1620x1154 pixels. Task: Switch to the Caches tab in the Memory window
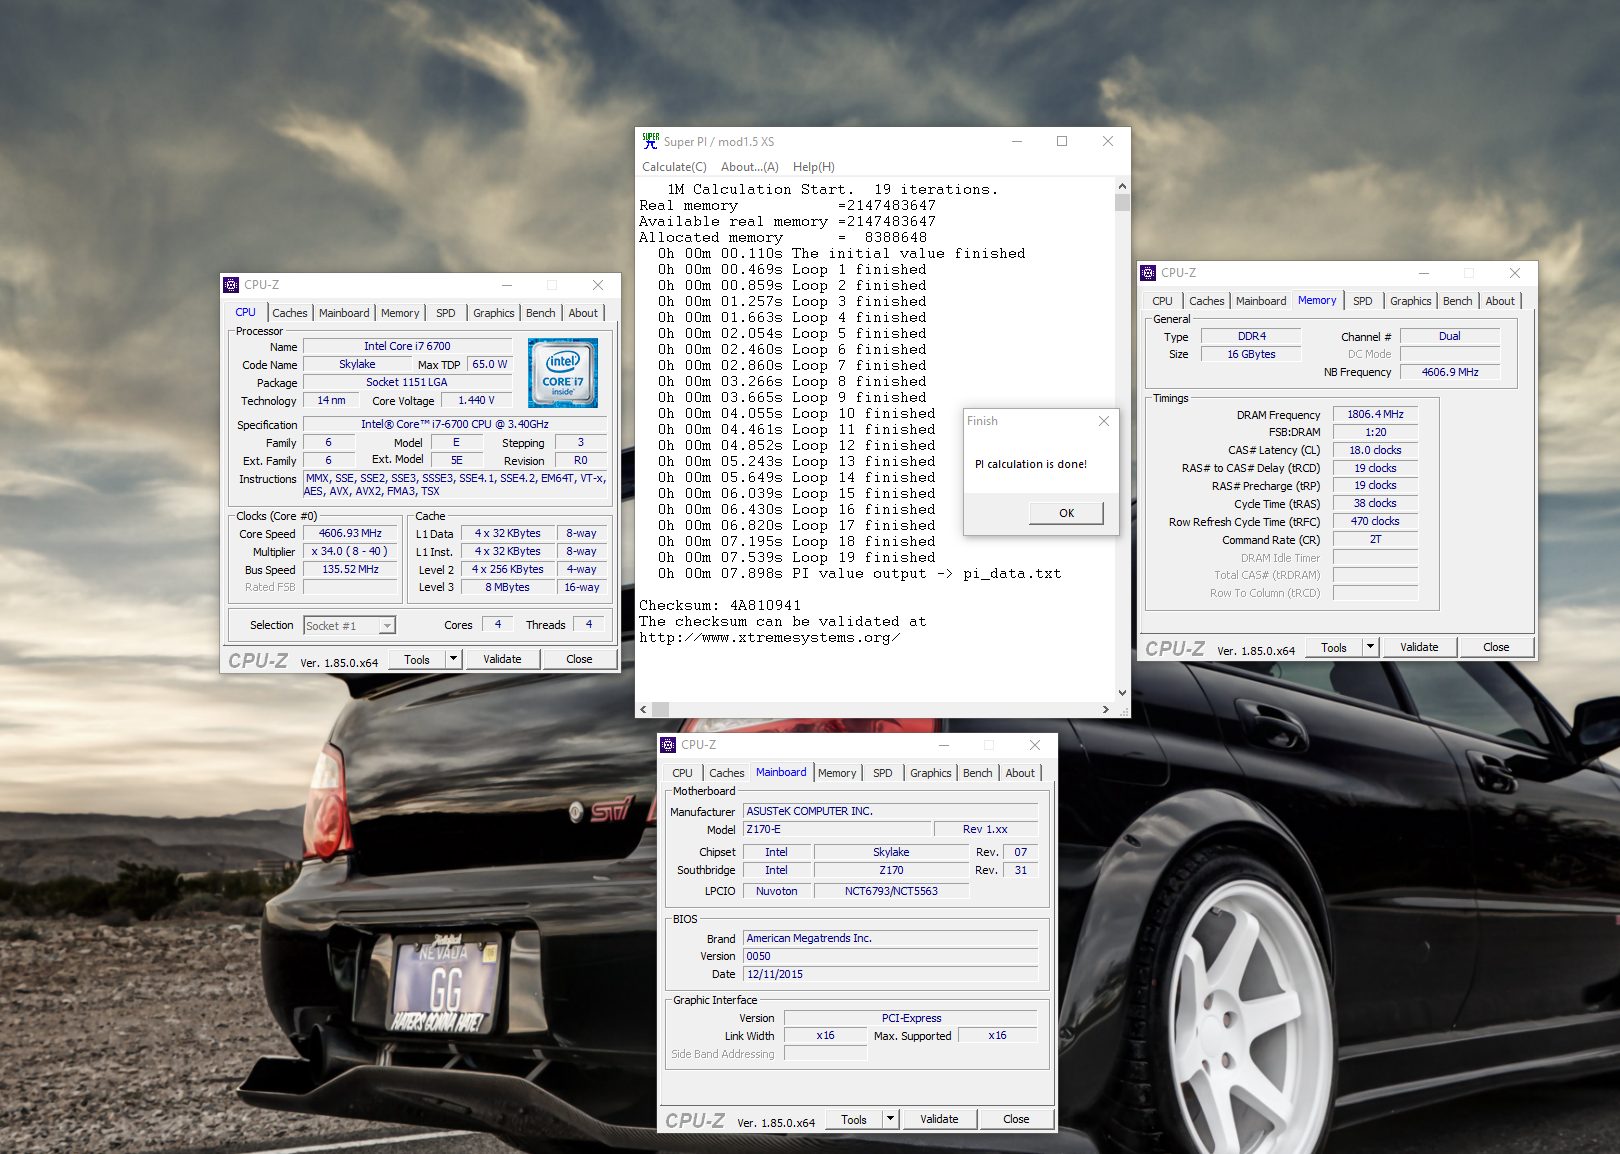coord(1207,301)
